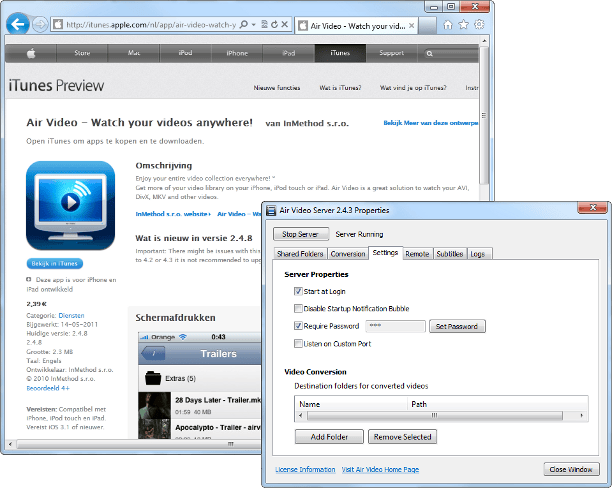
Task: Toggle Listen on Custom Port checkbox
Action: click(x=298, y=344)
